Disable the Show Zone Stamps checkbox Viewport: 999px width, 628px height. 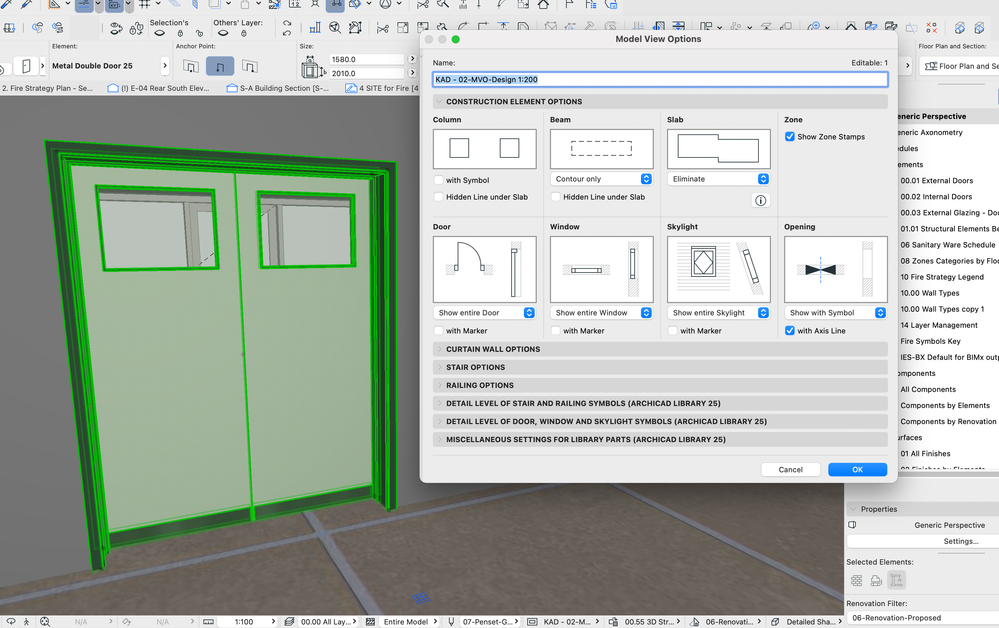[x=790, y=137]
